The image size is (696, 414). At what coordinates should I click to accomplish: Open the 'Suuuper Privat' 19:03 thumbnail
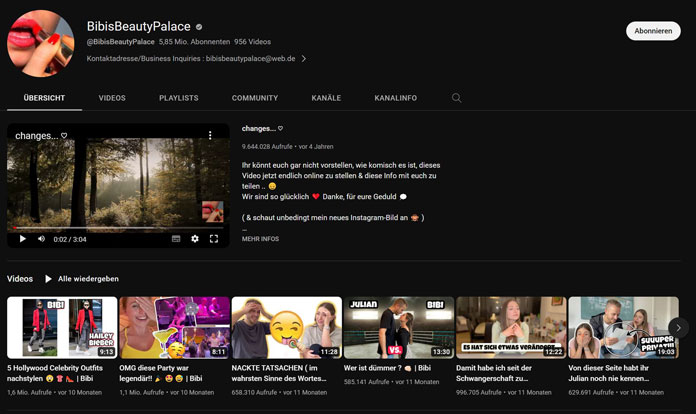coord(623,327)
